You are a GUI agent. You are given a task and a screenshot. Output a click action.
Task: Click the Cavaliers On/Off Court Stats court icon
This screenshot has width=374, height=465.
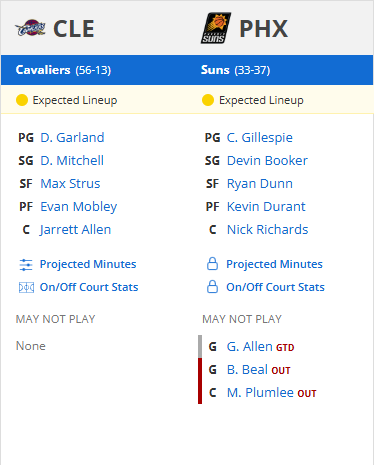tap(26, 287)
